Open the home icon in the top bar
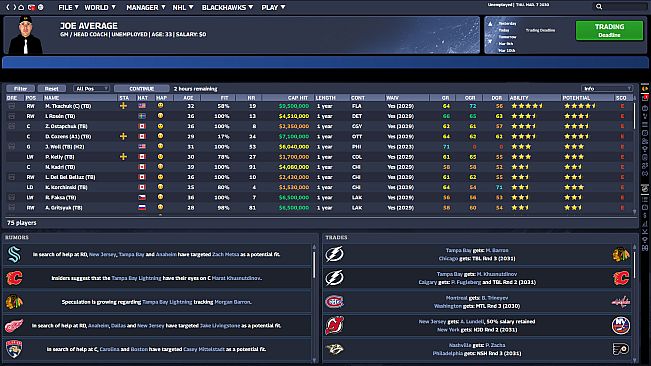651x366 pixels. click(22, 7)
